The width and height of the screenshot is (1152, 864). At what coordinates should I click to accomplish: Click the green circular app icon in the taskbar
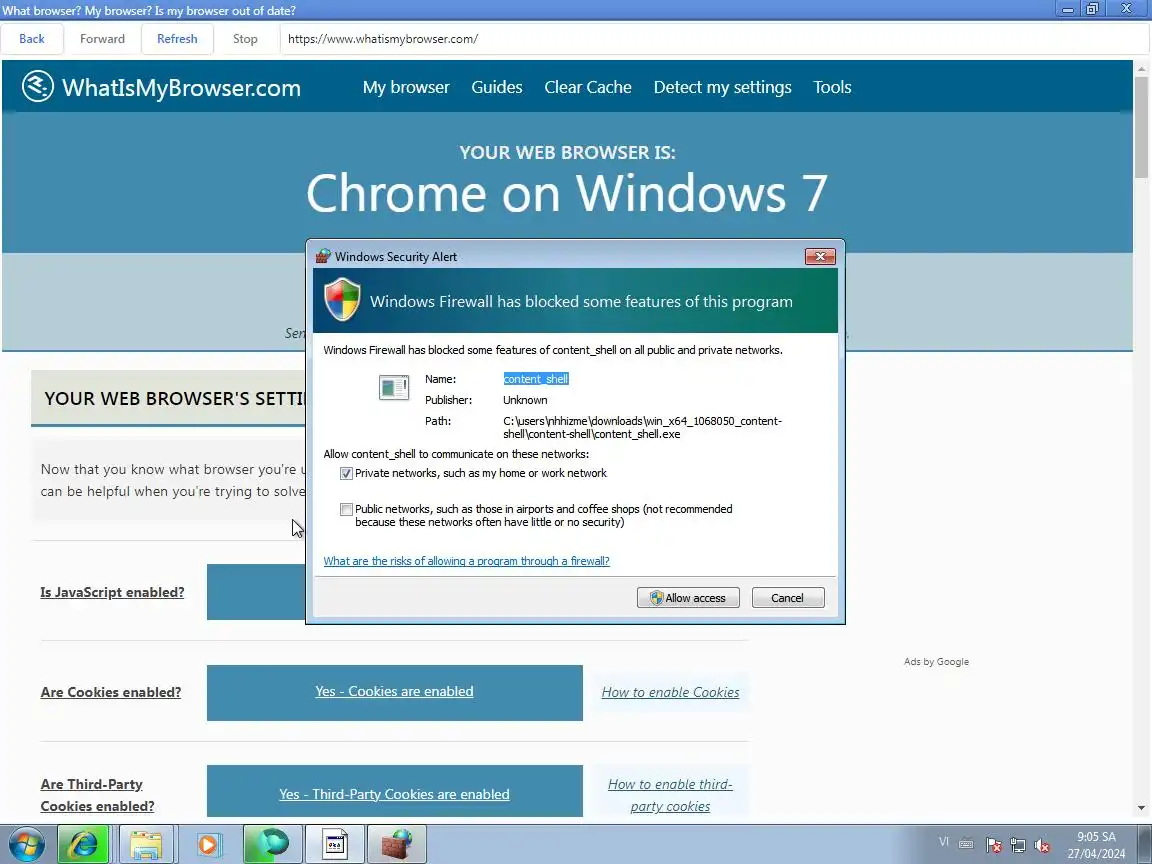pyautogui.click(x=272, y=844)
